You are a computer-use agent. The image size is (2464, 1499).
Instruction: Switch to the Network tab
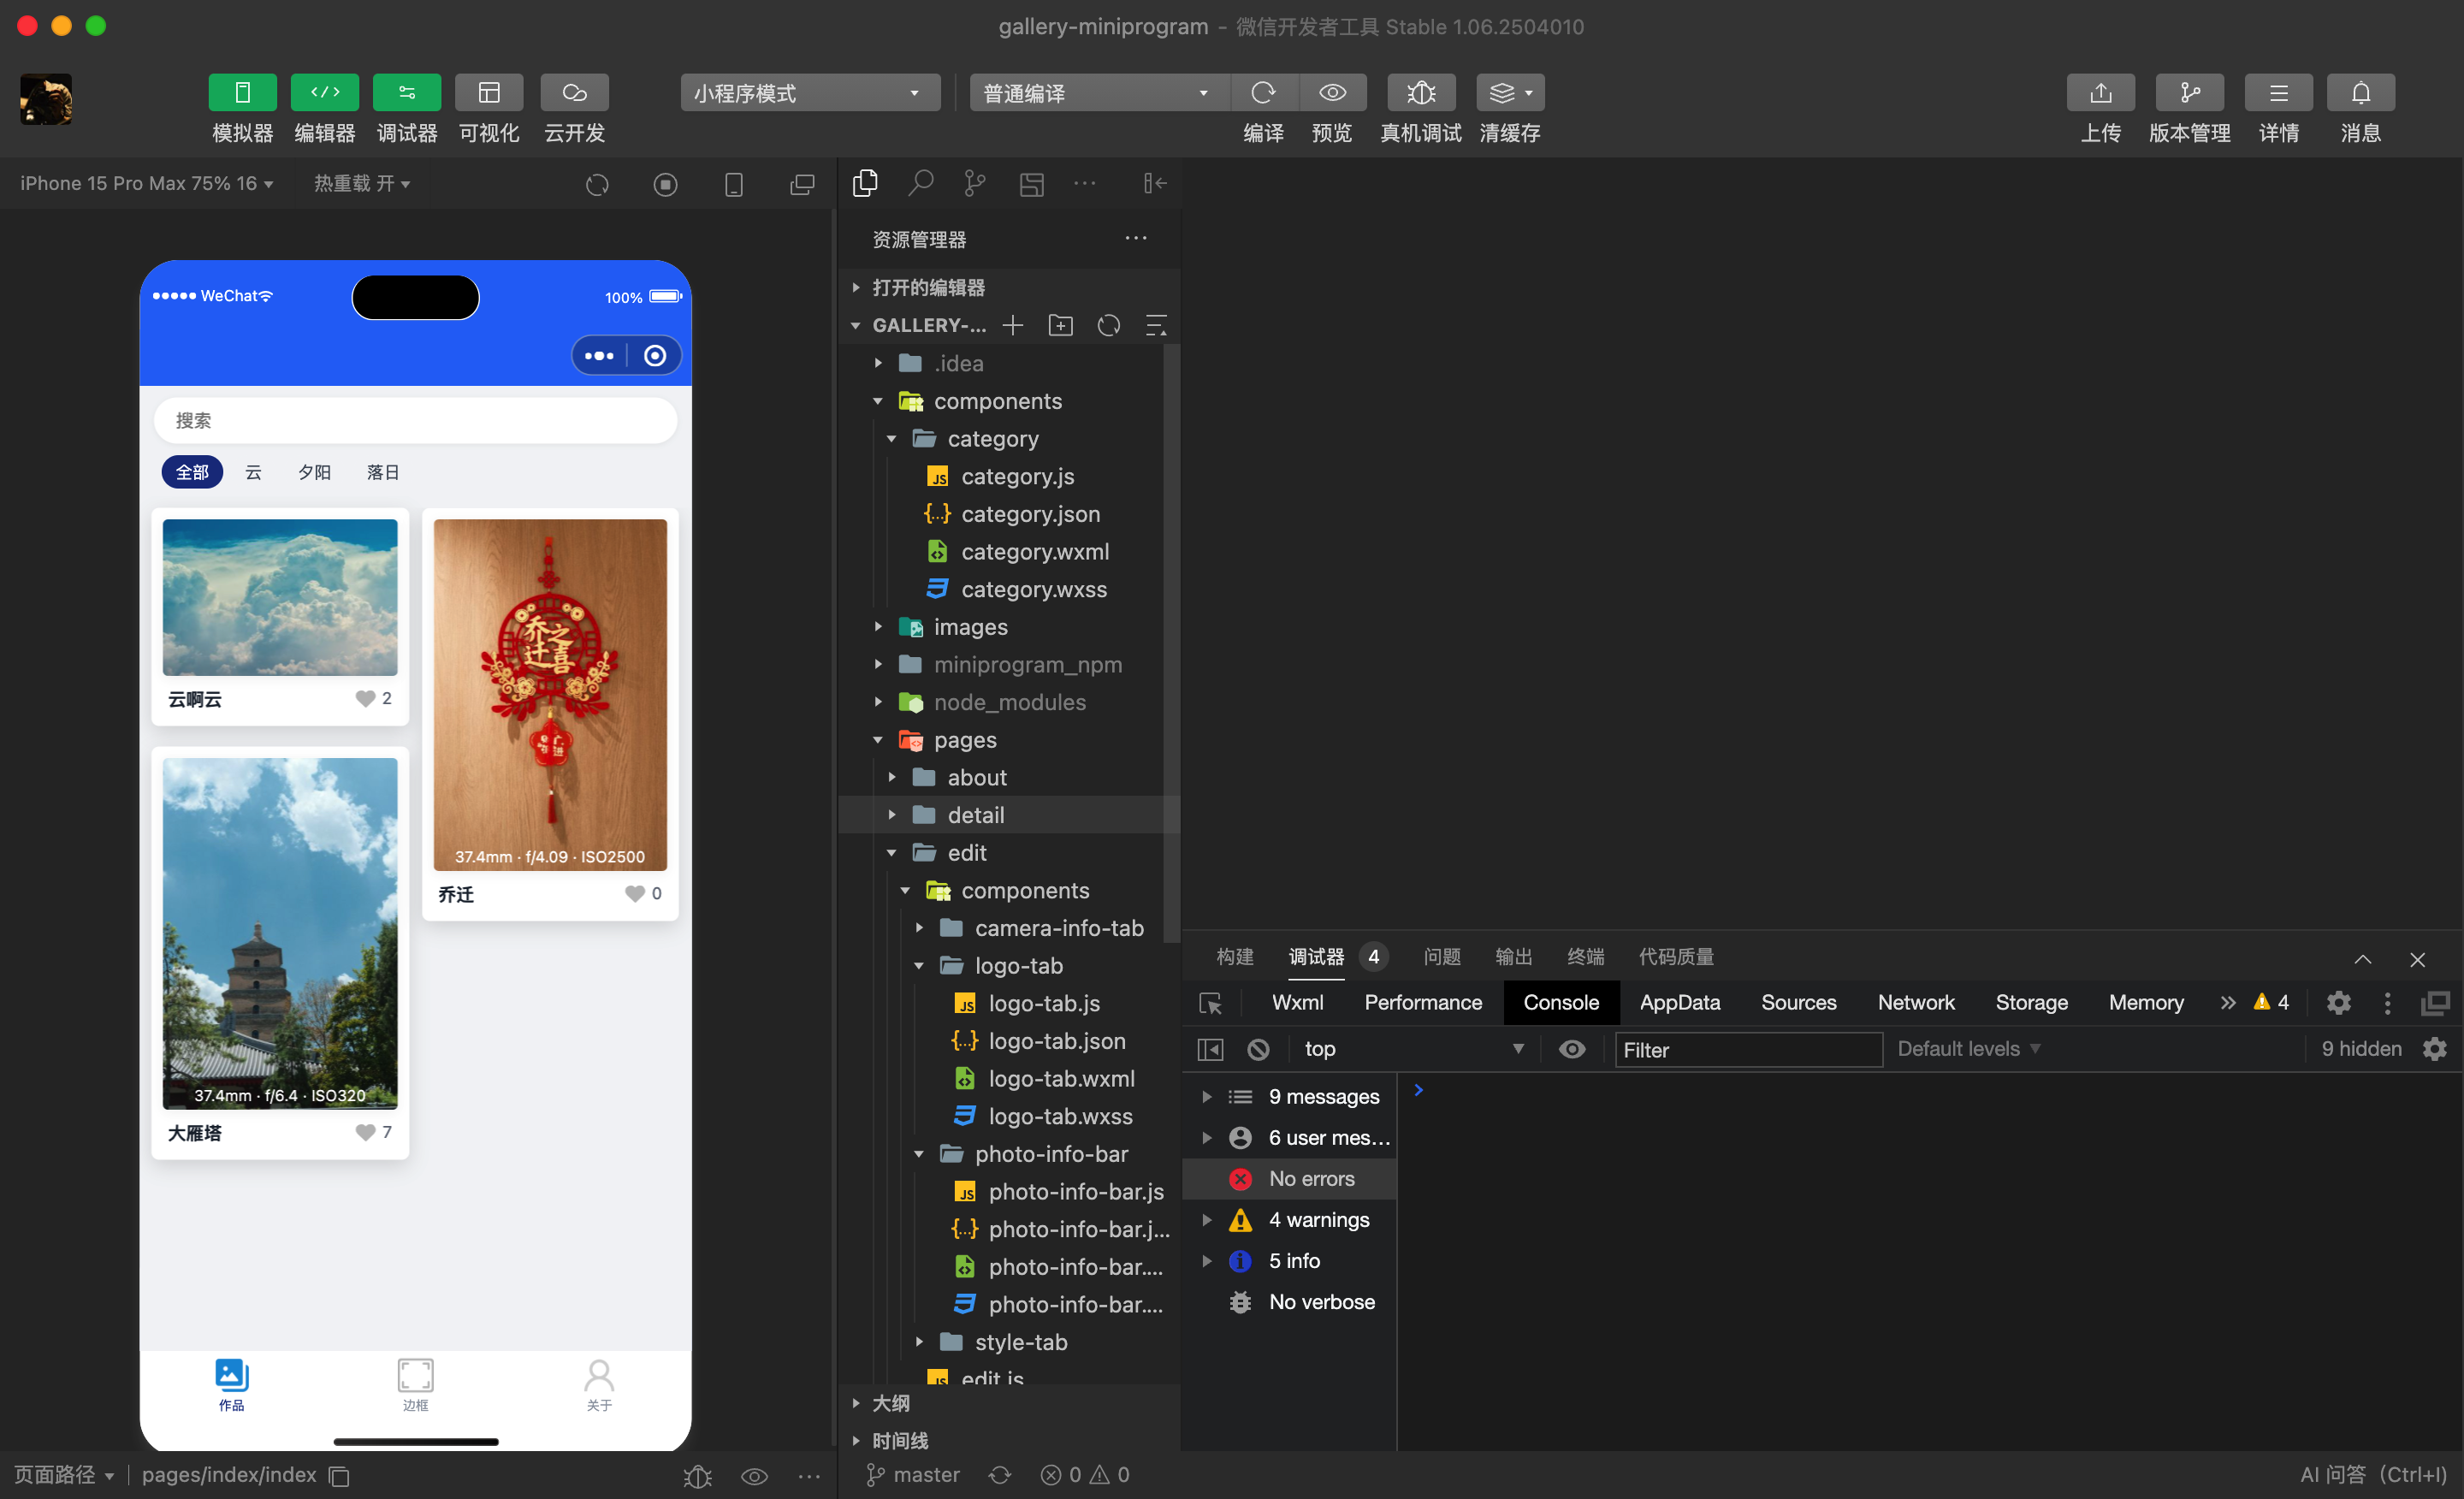[1915, 1003]
